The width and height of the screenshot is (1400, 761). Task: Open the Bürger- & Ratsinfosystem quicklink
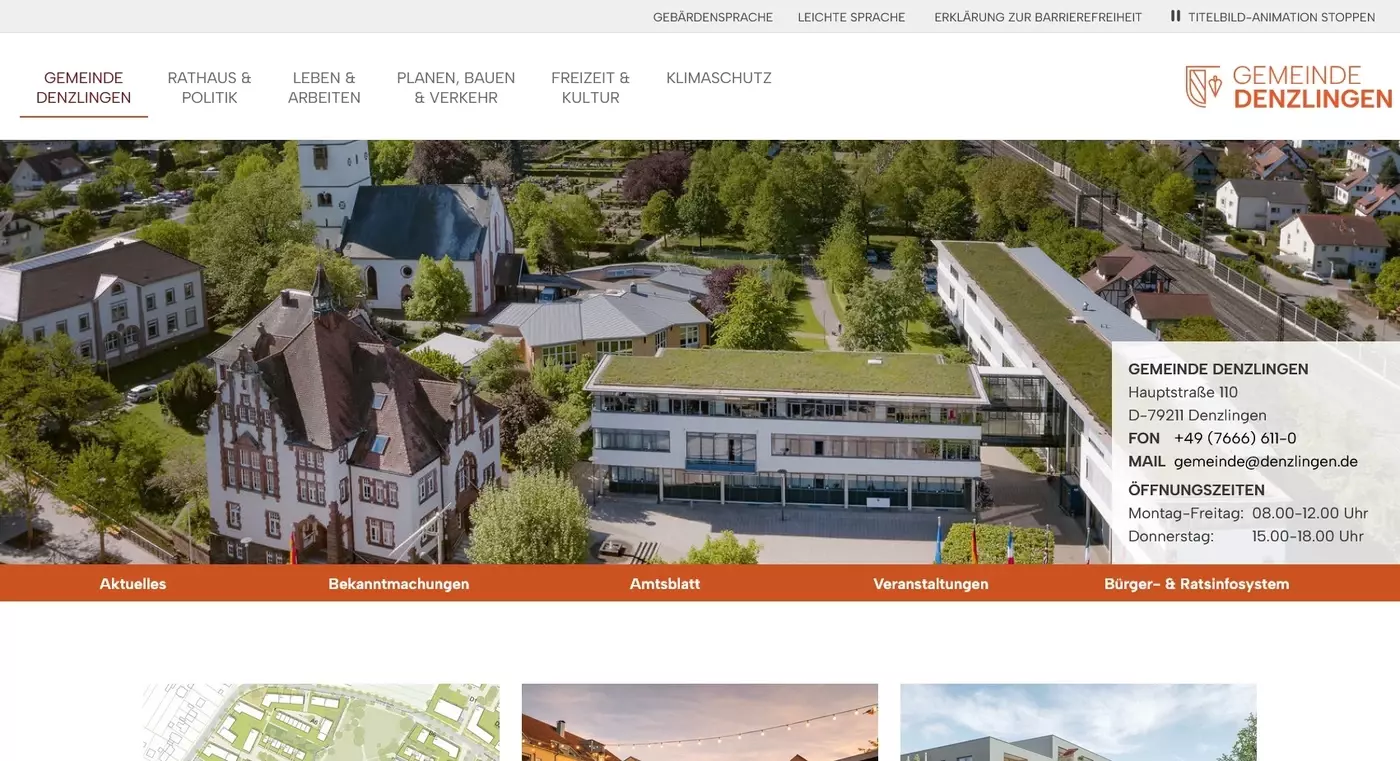(x=1197, y=583)
